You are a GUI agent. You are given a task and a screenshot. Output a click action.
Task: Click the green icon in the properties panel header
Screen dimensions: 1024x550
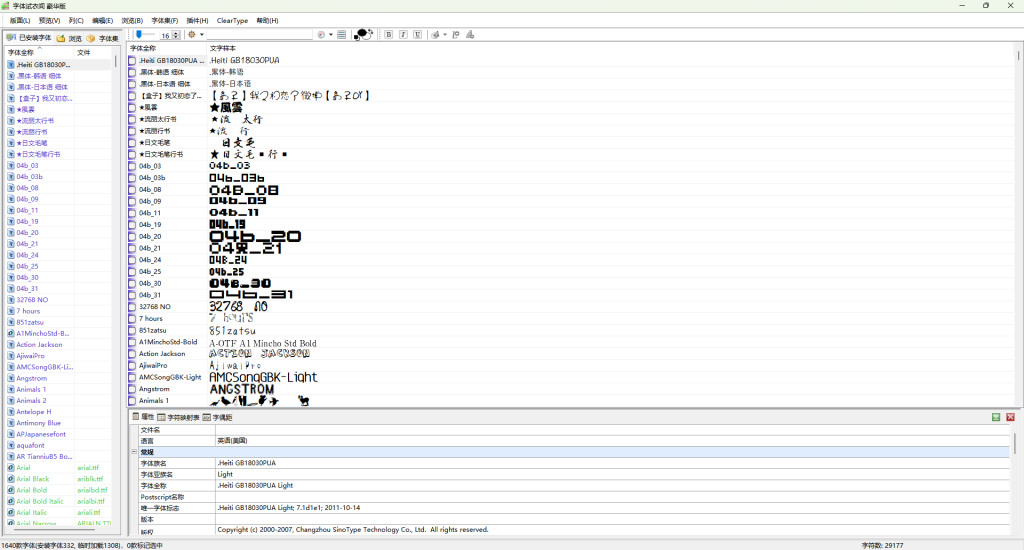click(x=996, y=416)
